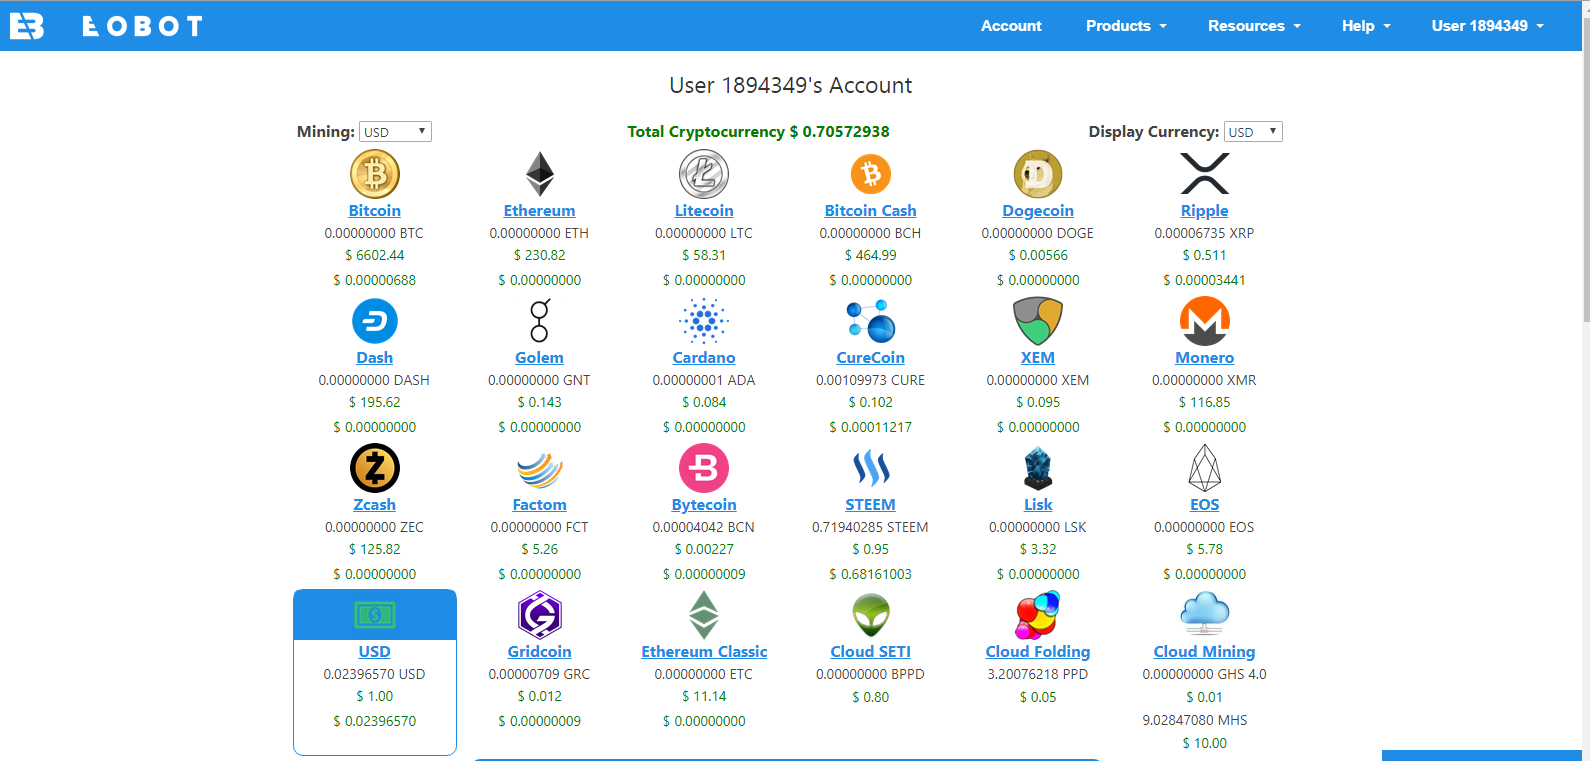The width and height of the screenshot is (1590, 761).
Task: Click the STEEM wave icon
Action: point(871,468)
